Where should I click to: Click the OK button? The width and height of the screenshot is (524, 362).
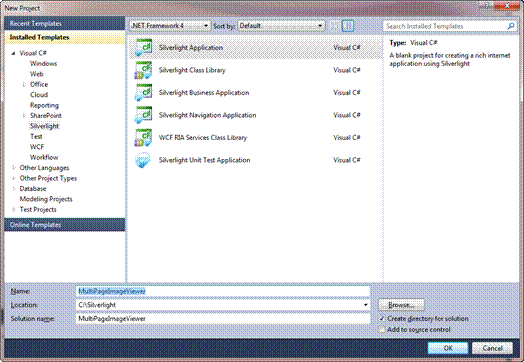[448, 348]
